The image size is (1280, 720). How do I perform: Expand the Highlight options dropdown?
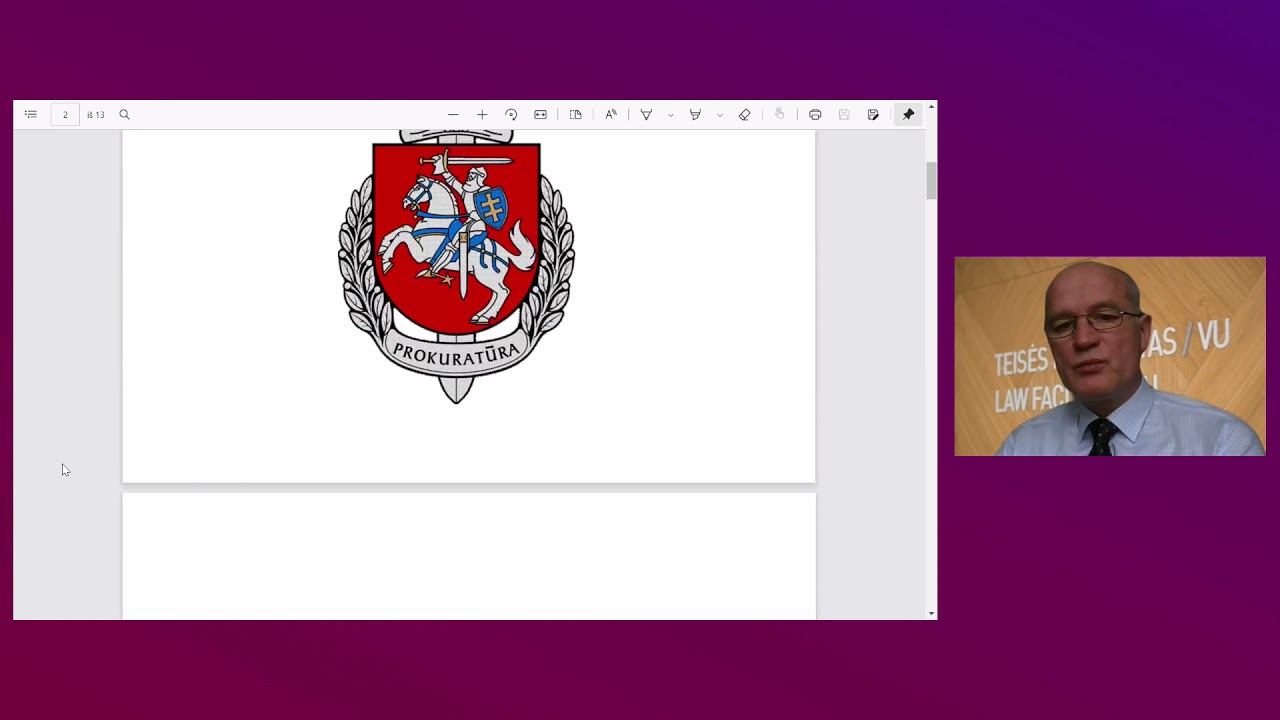pos(719,115)
